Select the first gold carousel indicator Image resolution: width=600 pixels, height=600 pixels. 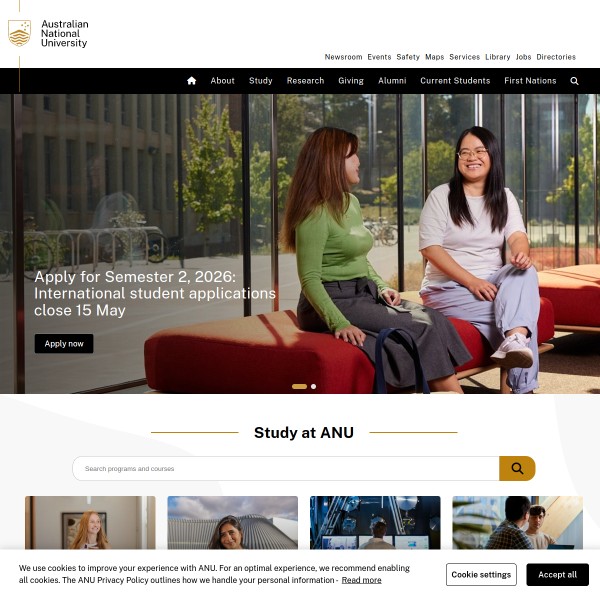point(299,386)
